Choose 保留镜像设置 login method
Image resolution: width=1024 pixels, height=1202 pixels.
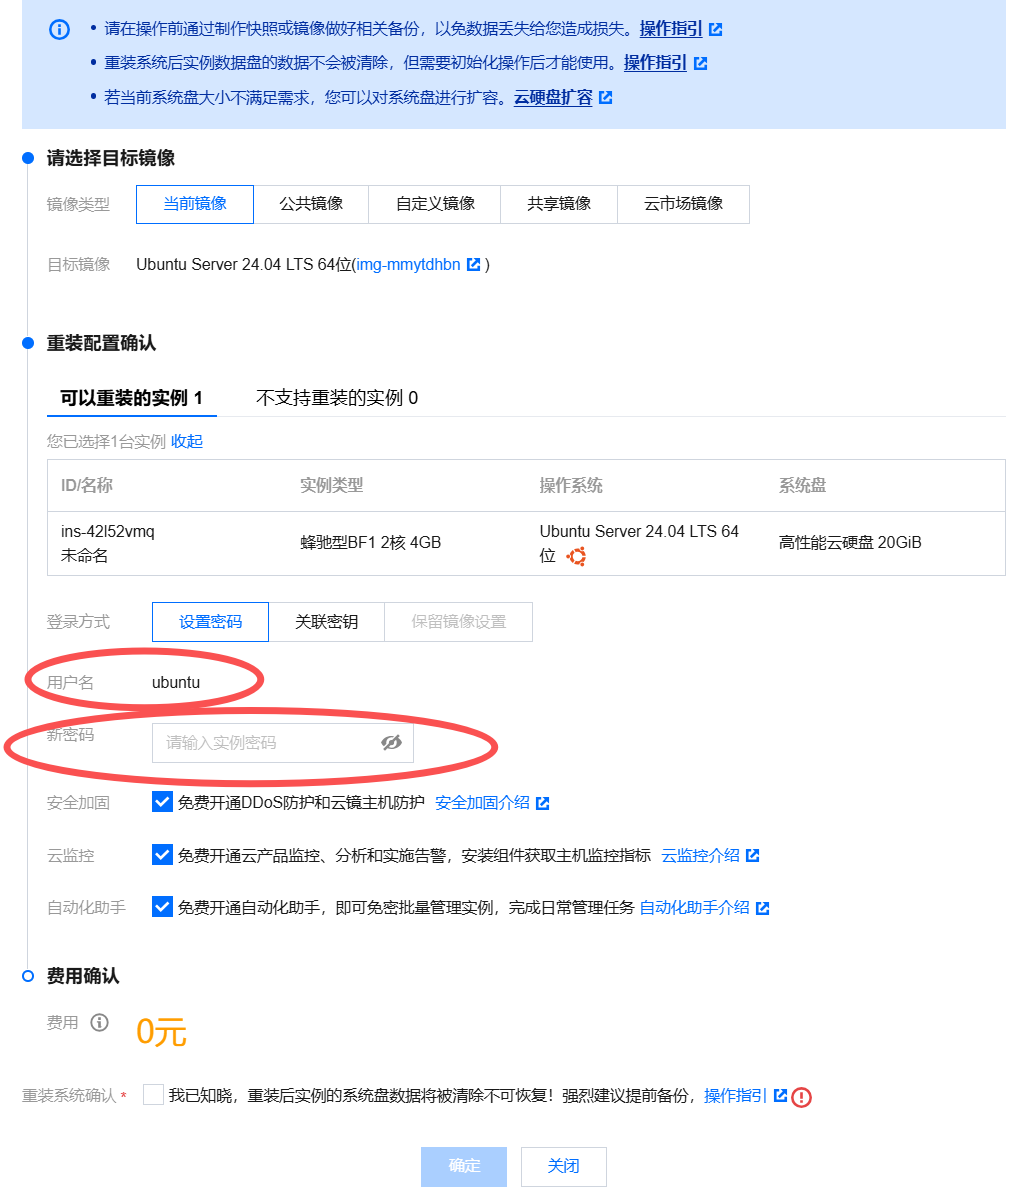pyautogui.click(x=458, y=621)
